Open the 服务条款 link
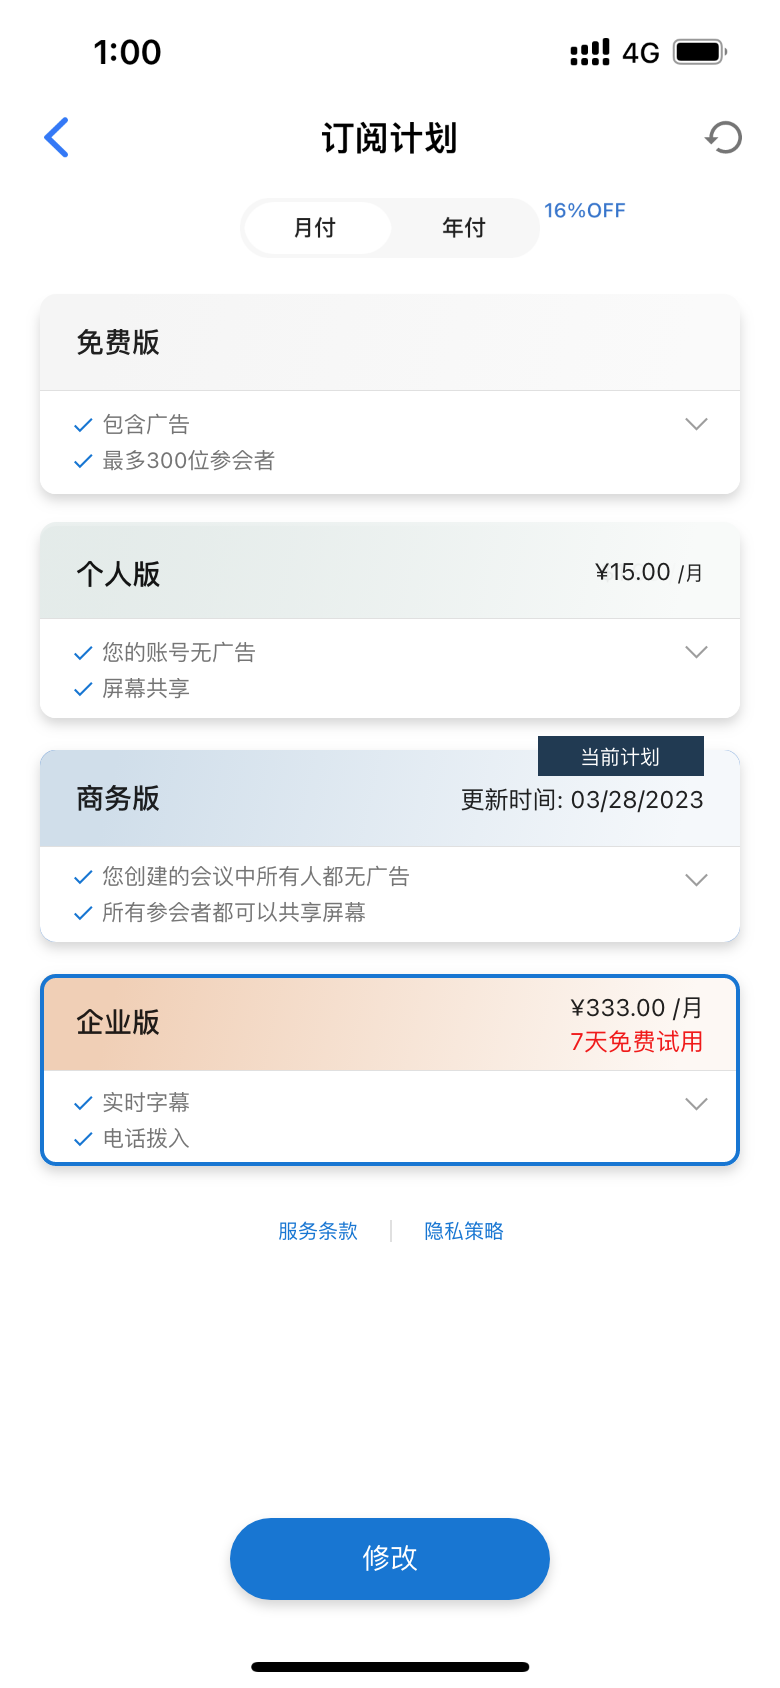The width and height of the screenshot is (780, 1688). tap(318, 1231)
